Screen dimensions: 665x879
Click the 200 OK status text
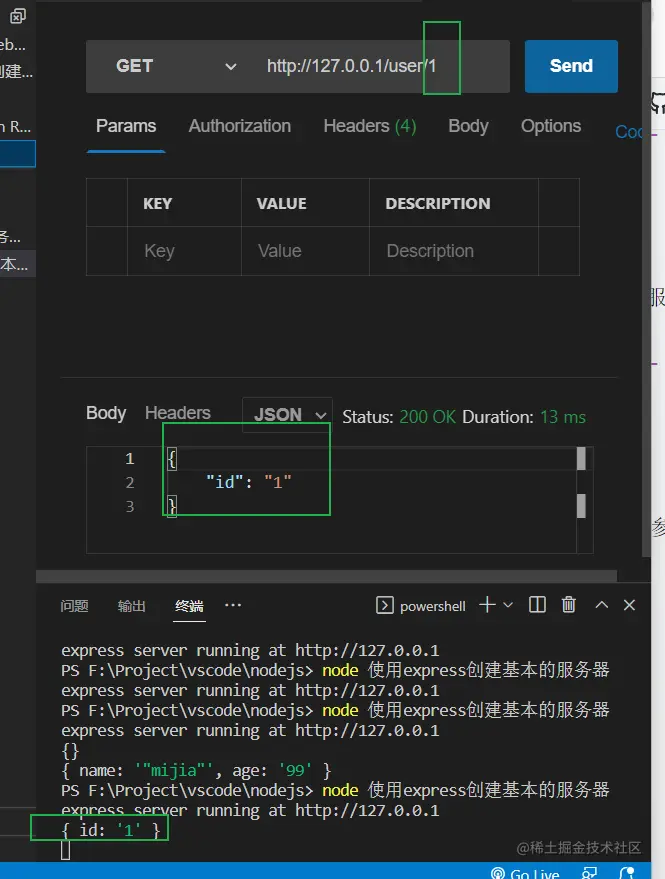[427, 417]
